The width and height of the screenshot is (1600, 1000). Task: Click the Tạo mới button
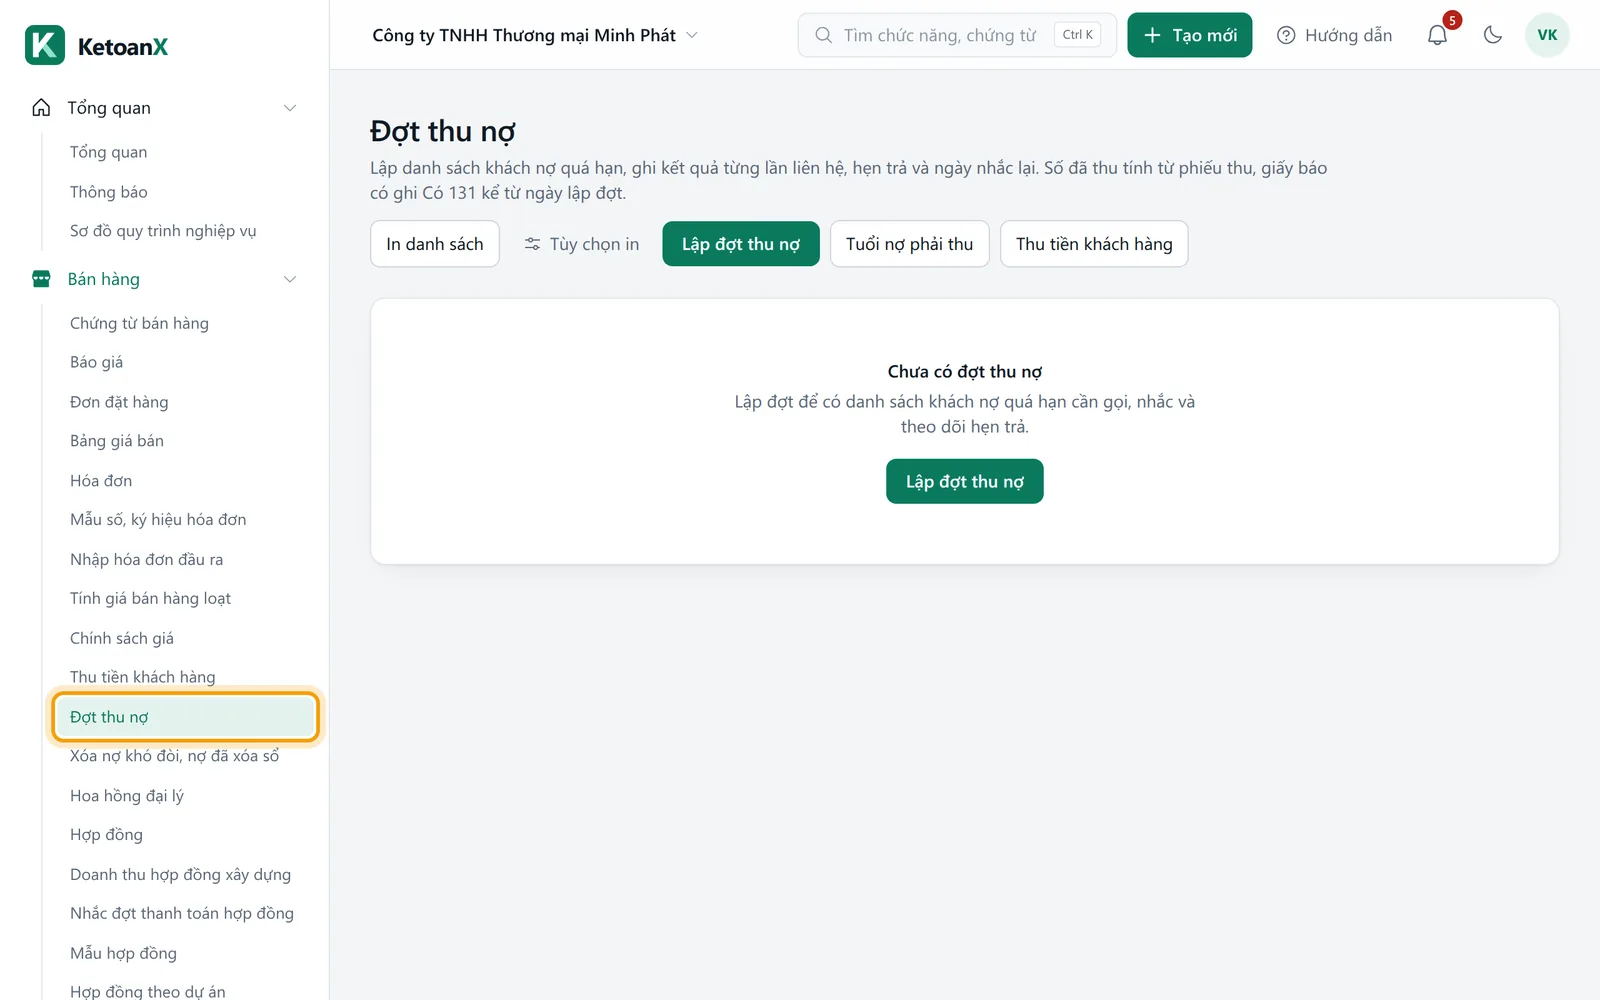1190,35
